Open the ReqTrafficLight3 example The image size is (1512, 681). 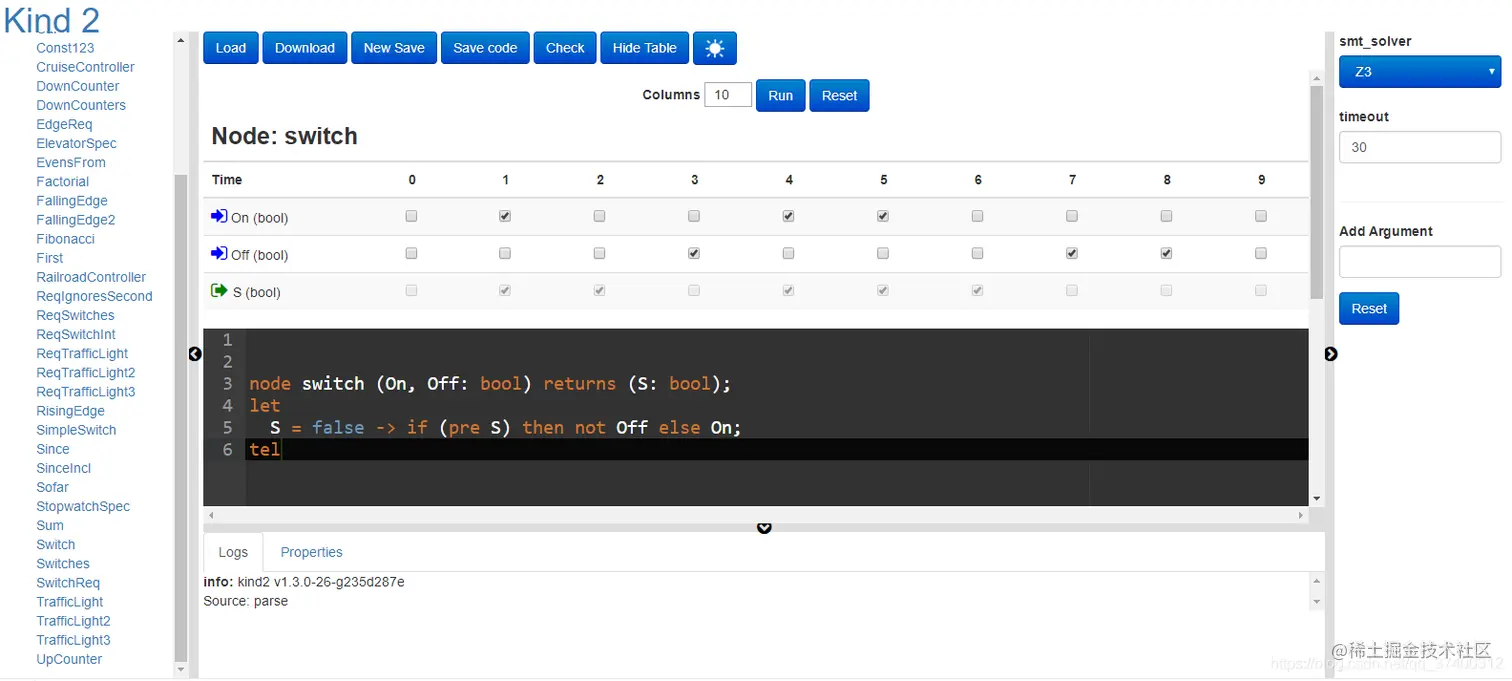coord(86,392)
